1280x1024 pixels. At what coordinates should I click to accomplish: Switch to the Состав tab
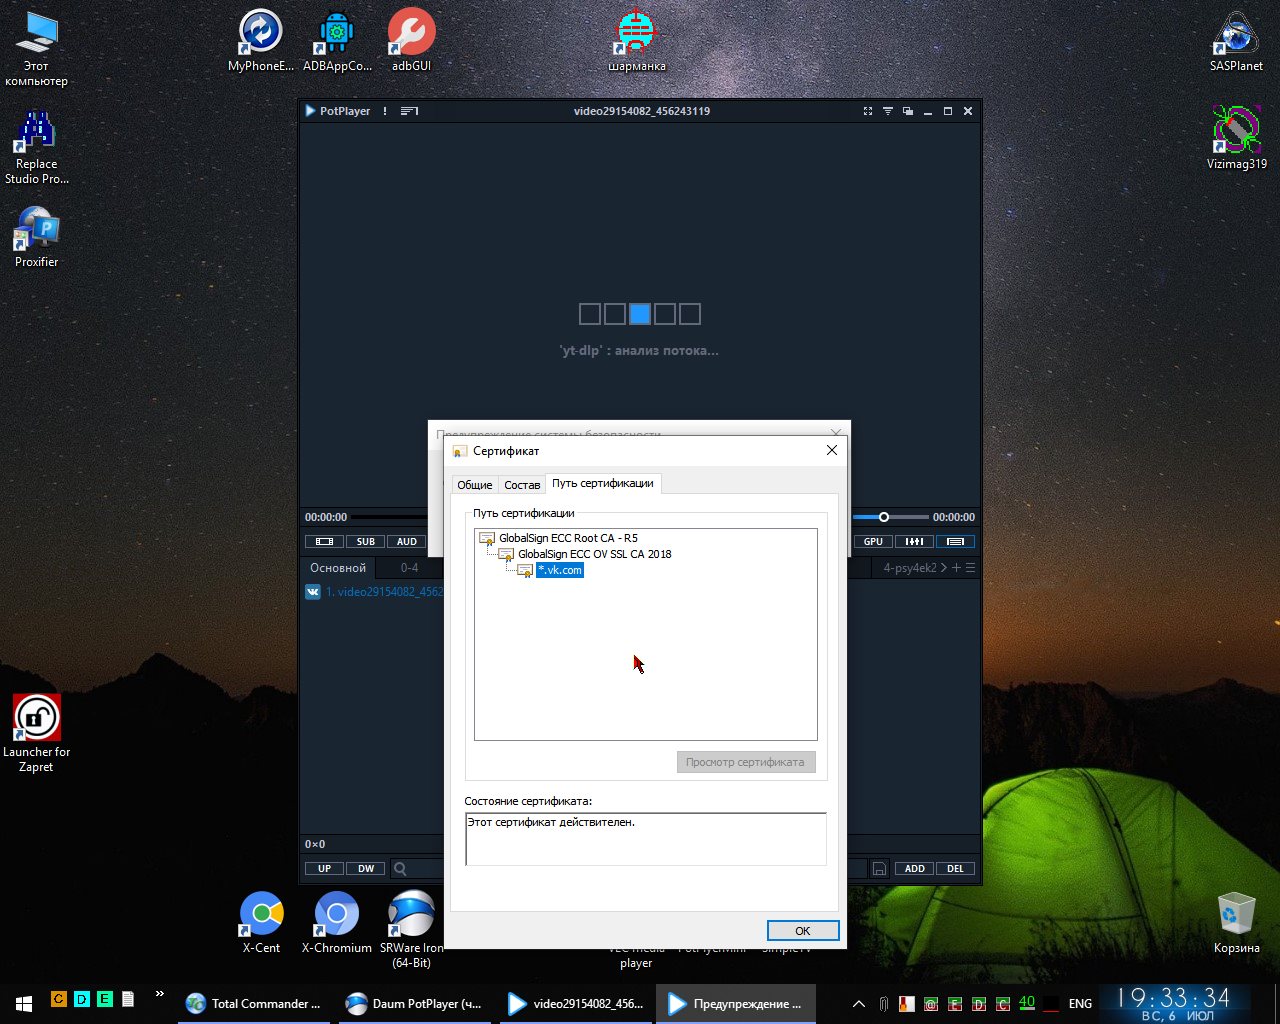tap(522, 485)
